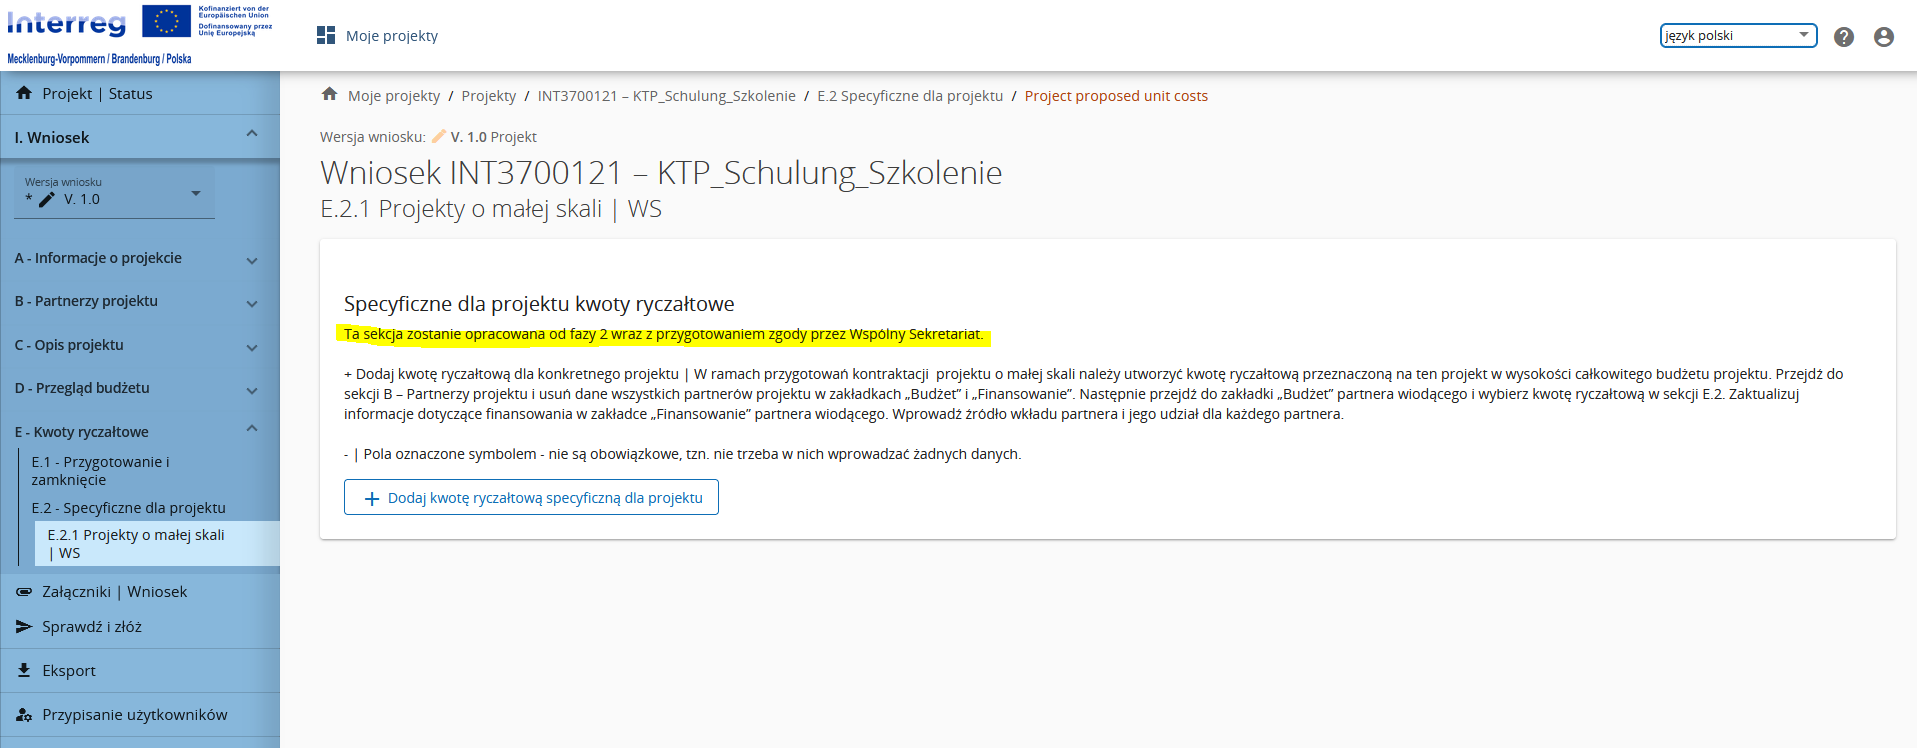Collapse the I. Wniosek panel

(251, 134)
